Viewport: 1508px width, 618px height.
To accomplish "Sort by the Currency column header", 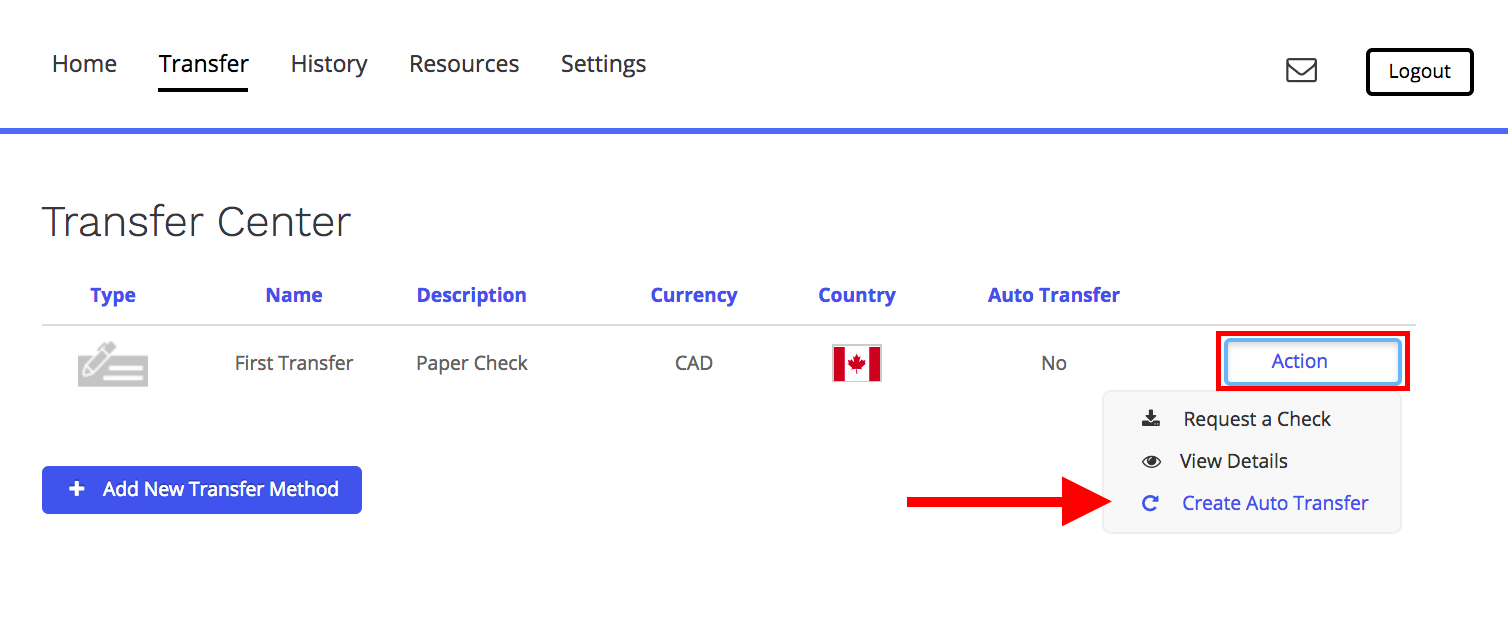I will [x=694, y=295].
